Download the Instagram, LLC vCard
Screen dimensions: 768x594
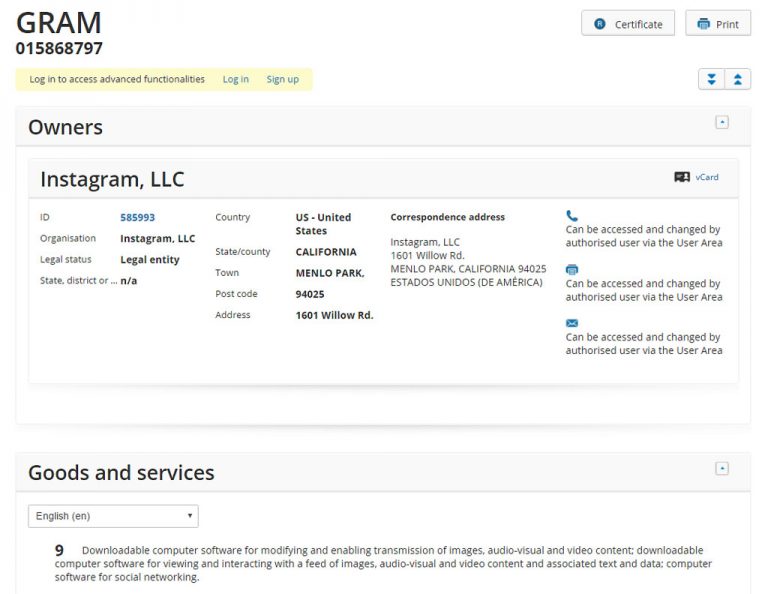(x=707, y=177)
